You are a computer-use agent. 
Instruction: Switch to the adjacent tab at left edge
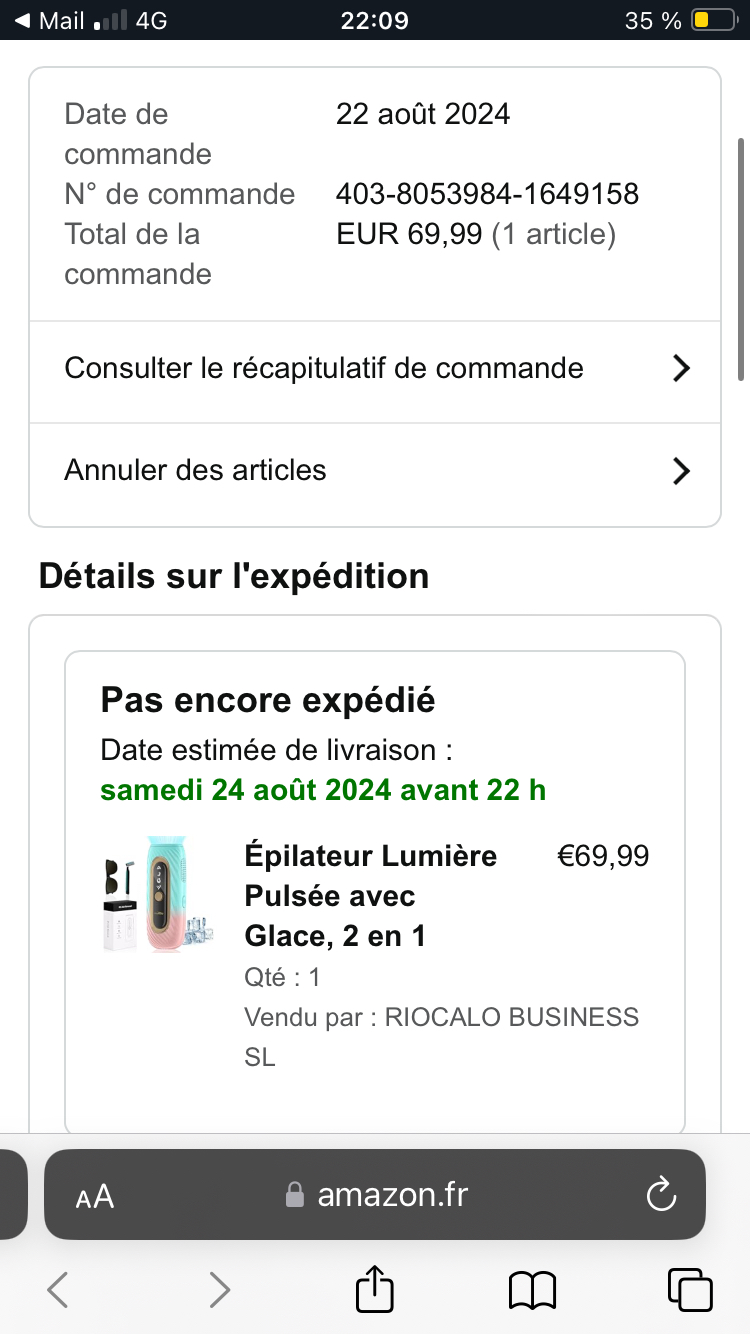12,1194
